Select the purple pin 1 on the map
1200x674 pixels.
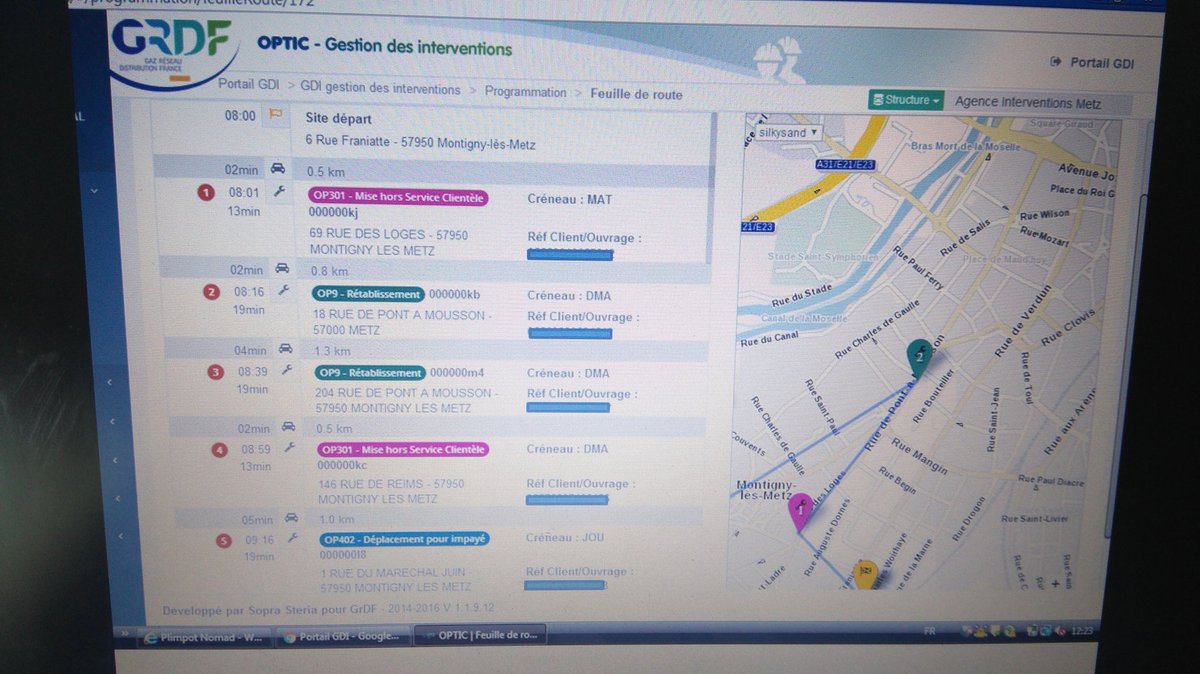tap(800, 510)
